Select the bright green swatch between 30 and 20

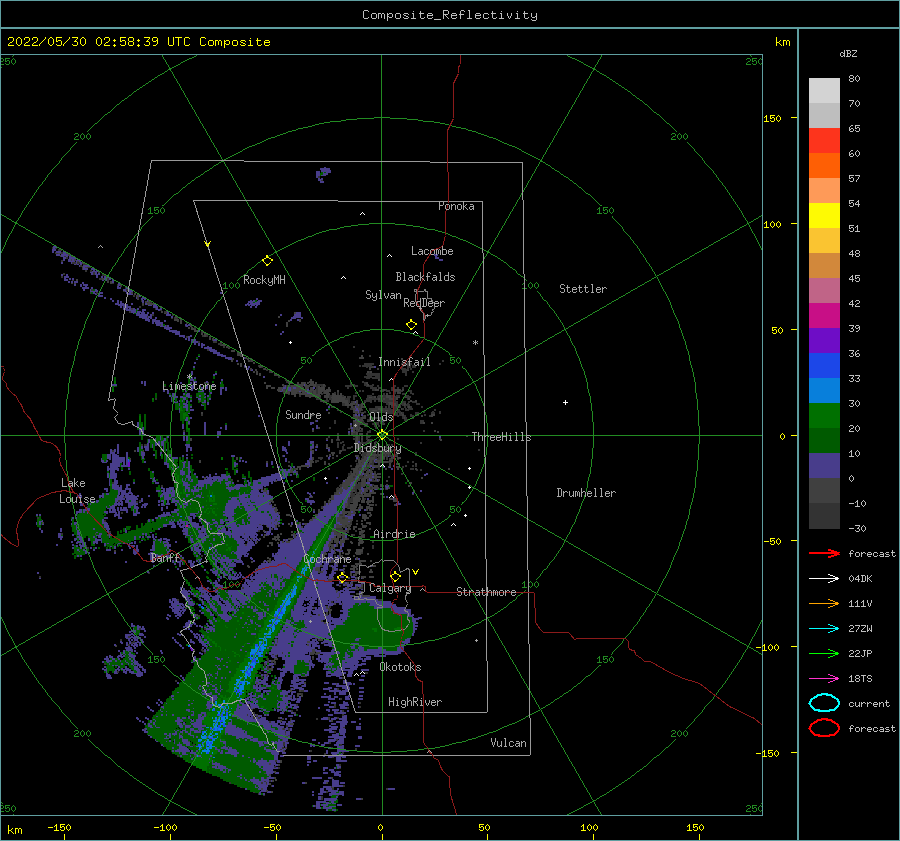824,416
